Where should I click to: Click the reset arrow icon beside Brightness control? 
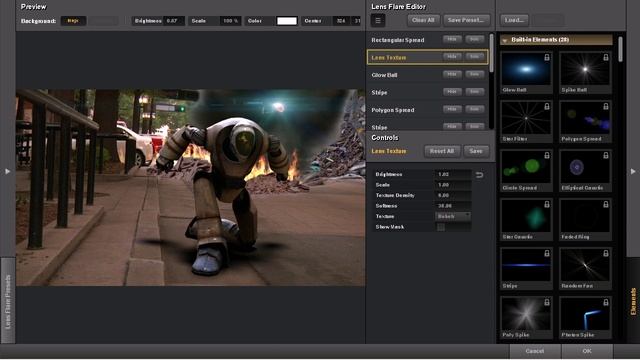click(480, 175)
